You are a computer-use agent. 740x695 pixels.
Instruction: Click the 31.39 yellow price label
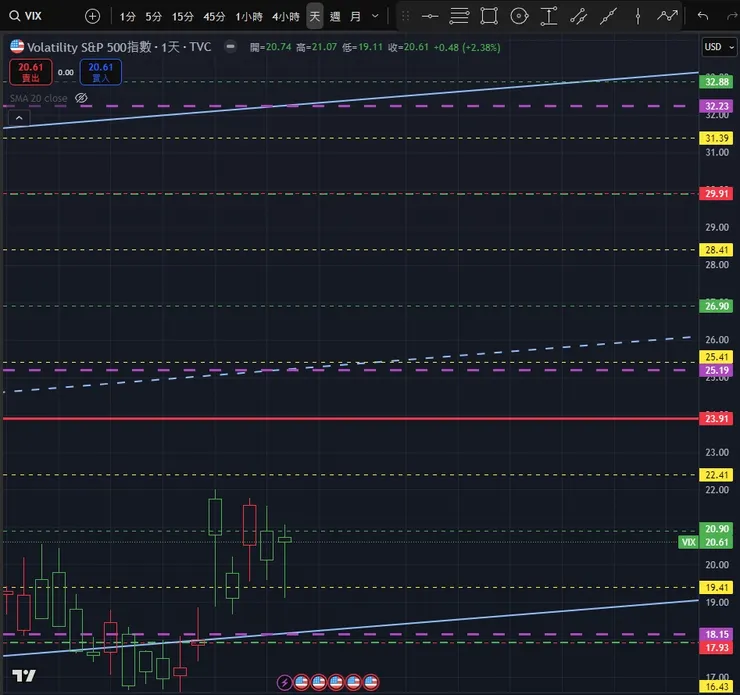tap(716, 138)
